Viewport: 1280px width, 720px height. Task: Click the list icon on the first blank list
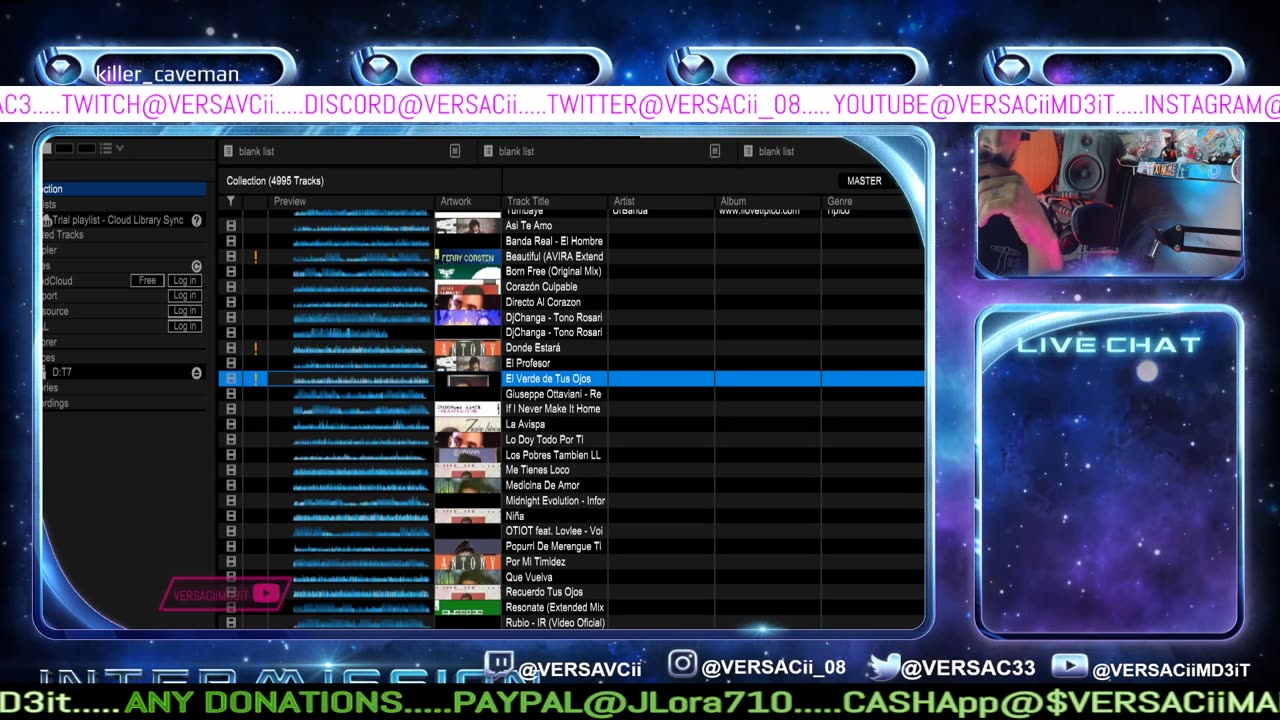coord(229,151)
